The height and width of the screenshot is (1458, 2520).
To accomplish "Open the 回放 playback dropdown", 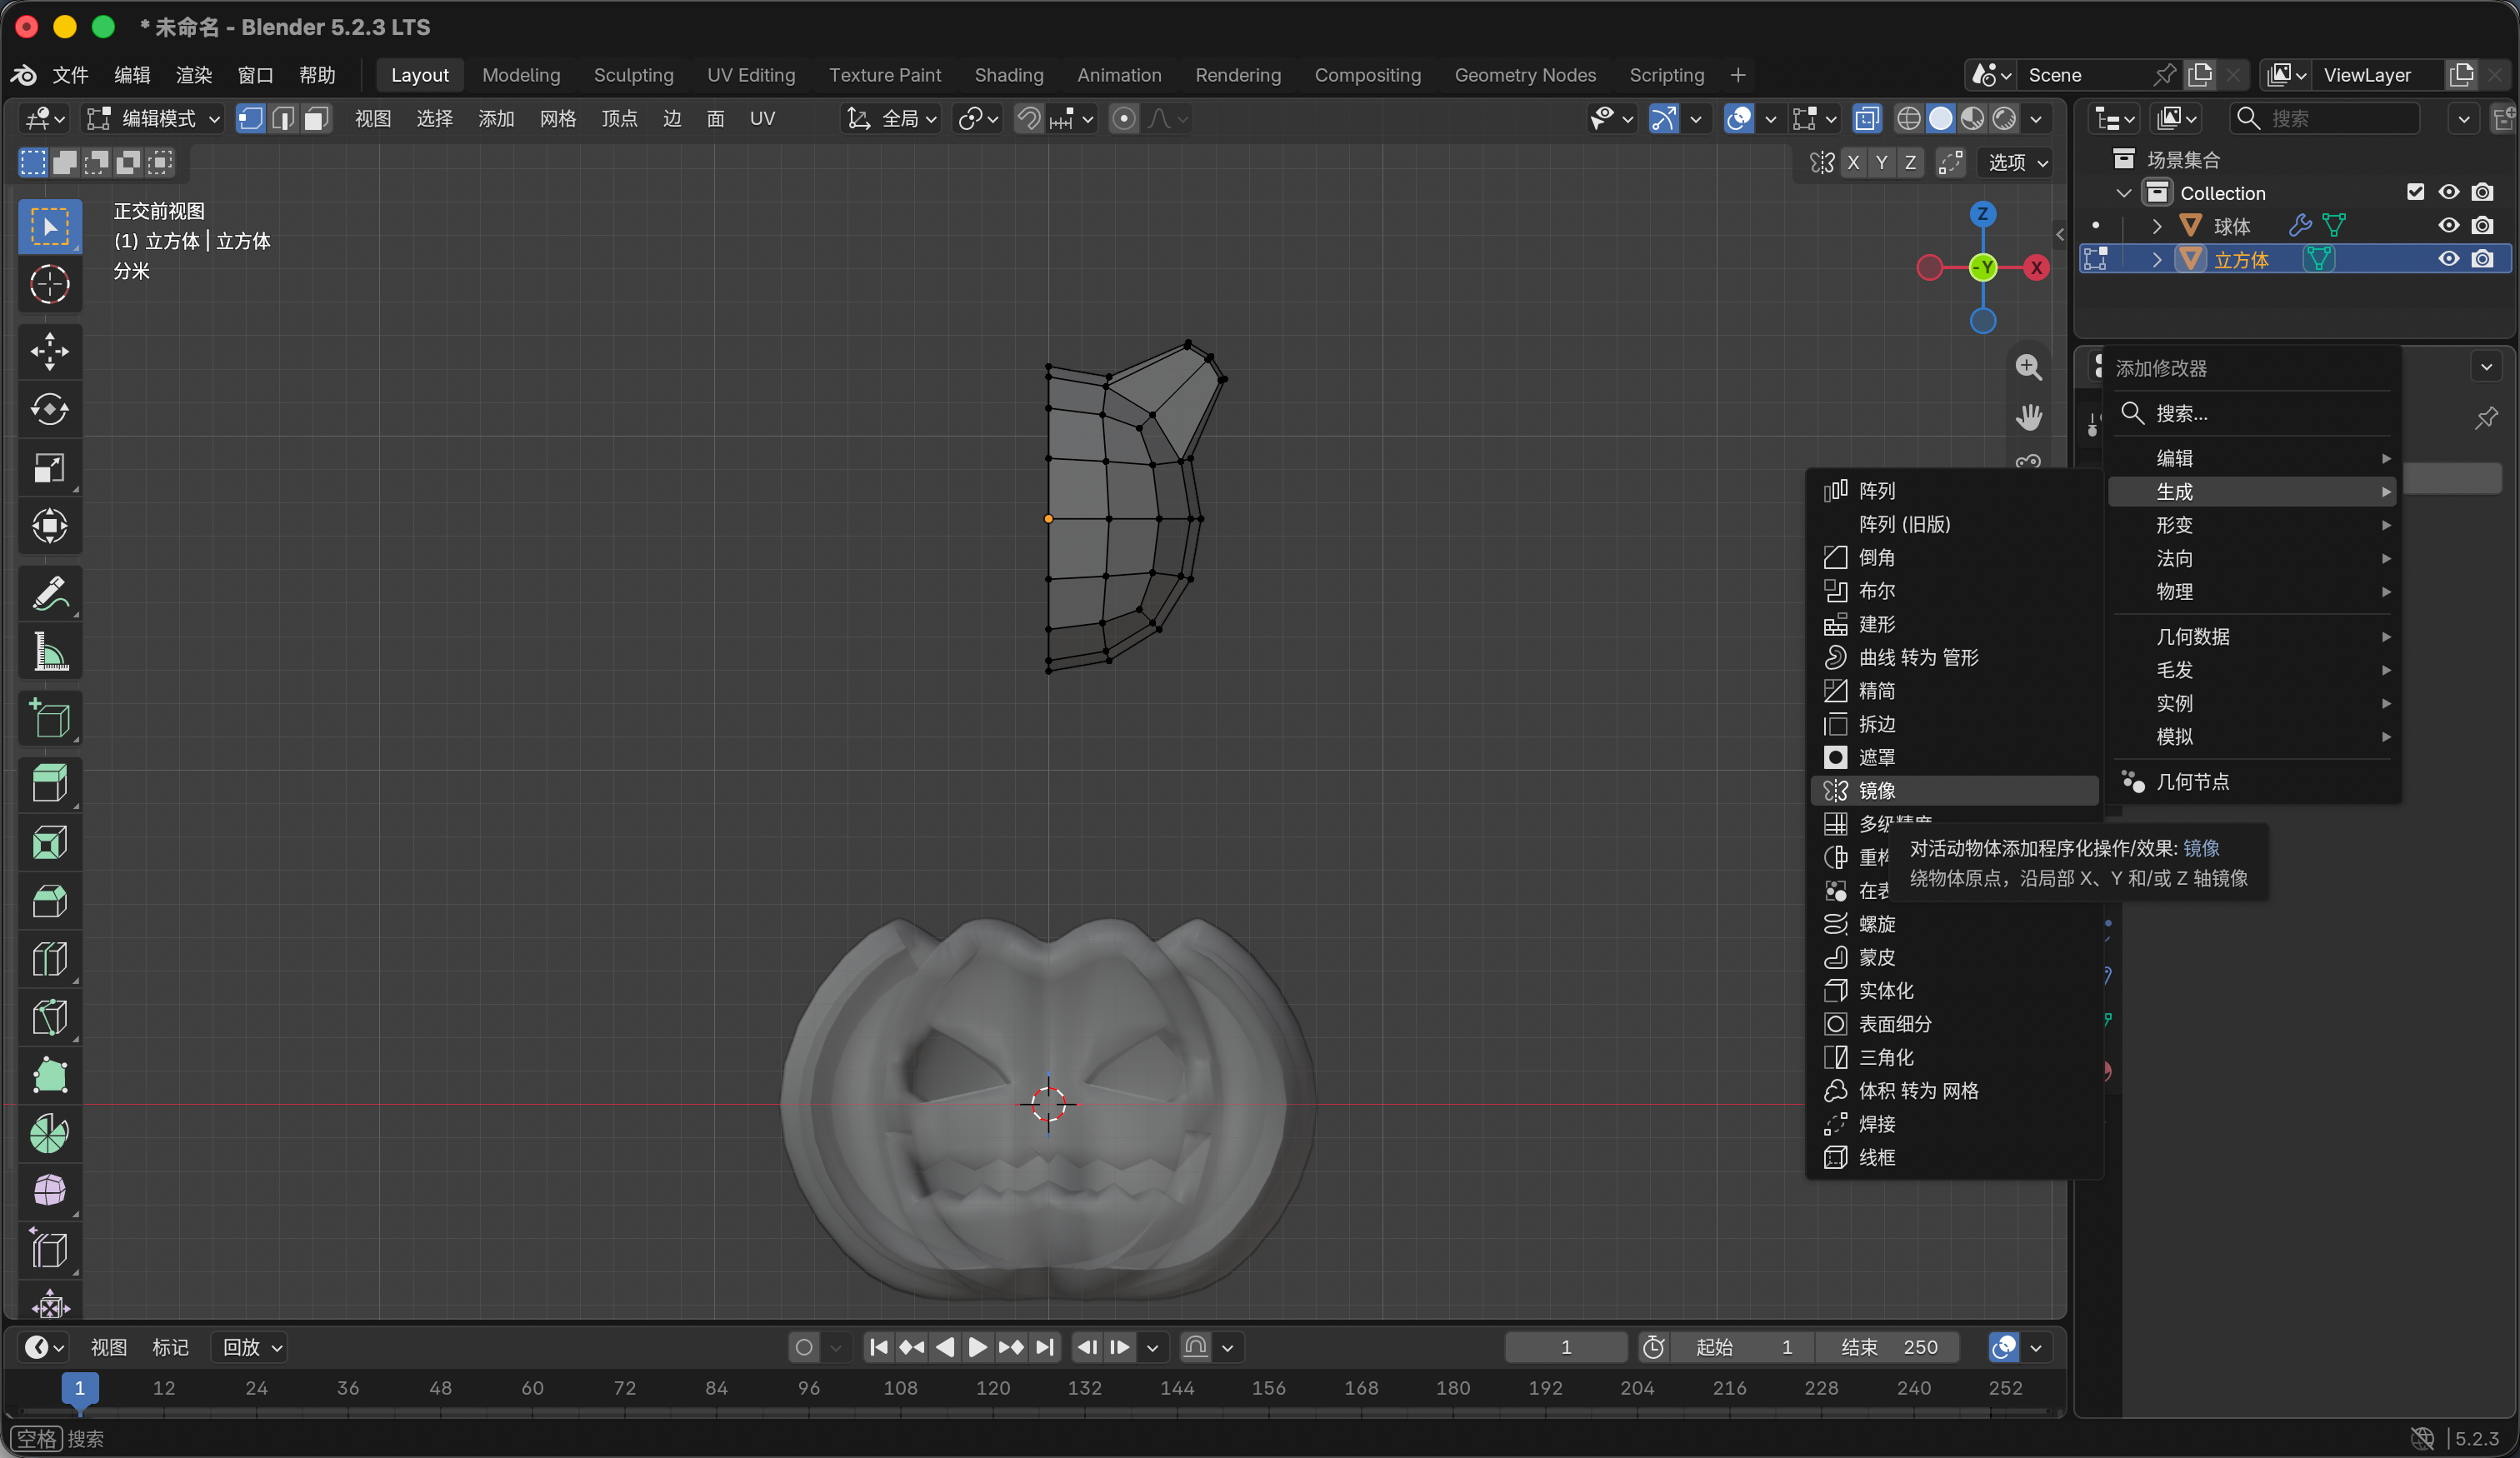I will pos(251,1347).
